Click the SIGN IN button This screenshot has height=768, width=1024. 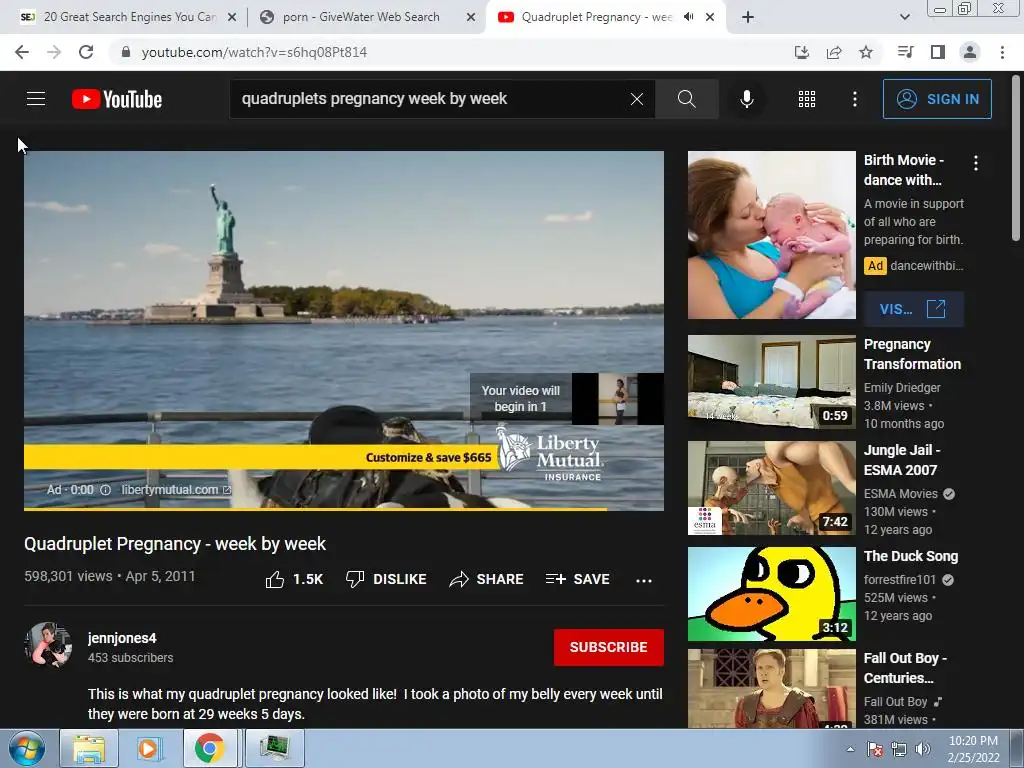(x=937, y=99)
